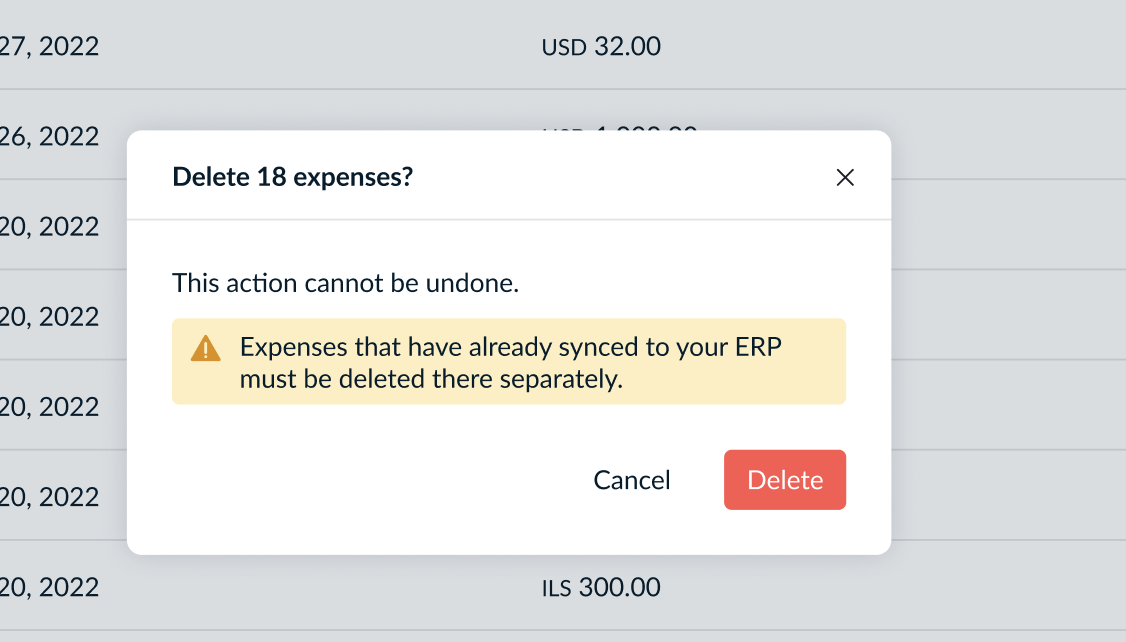Click the "20, 2022" date just above the ILS row
1126x642 pixels.
pos(49,497)
